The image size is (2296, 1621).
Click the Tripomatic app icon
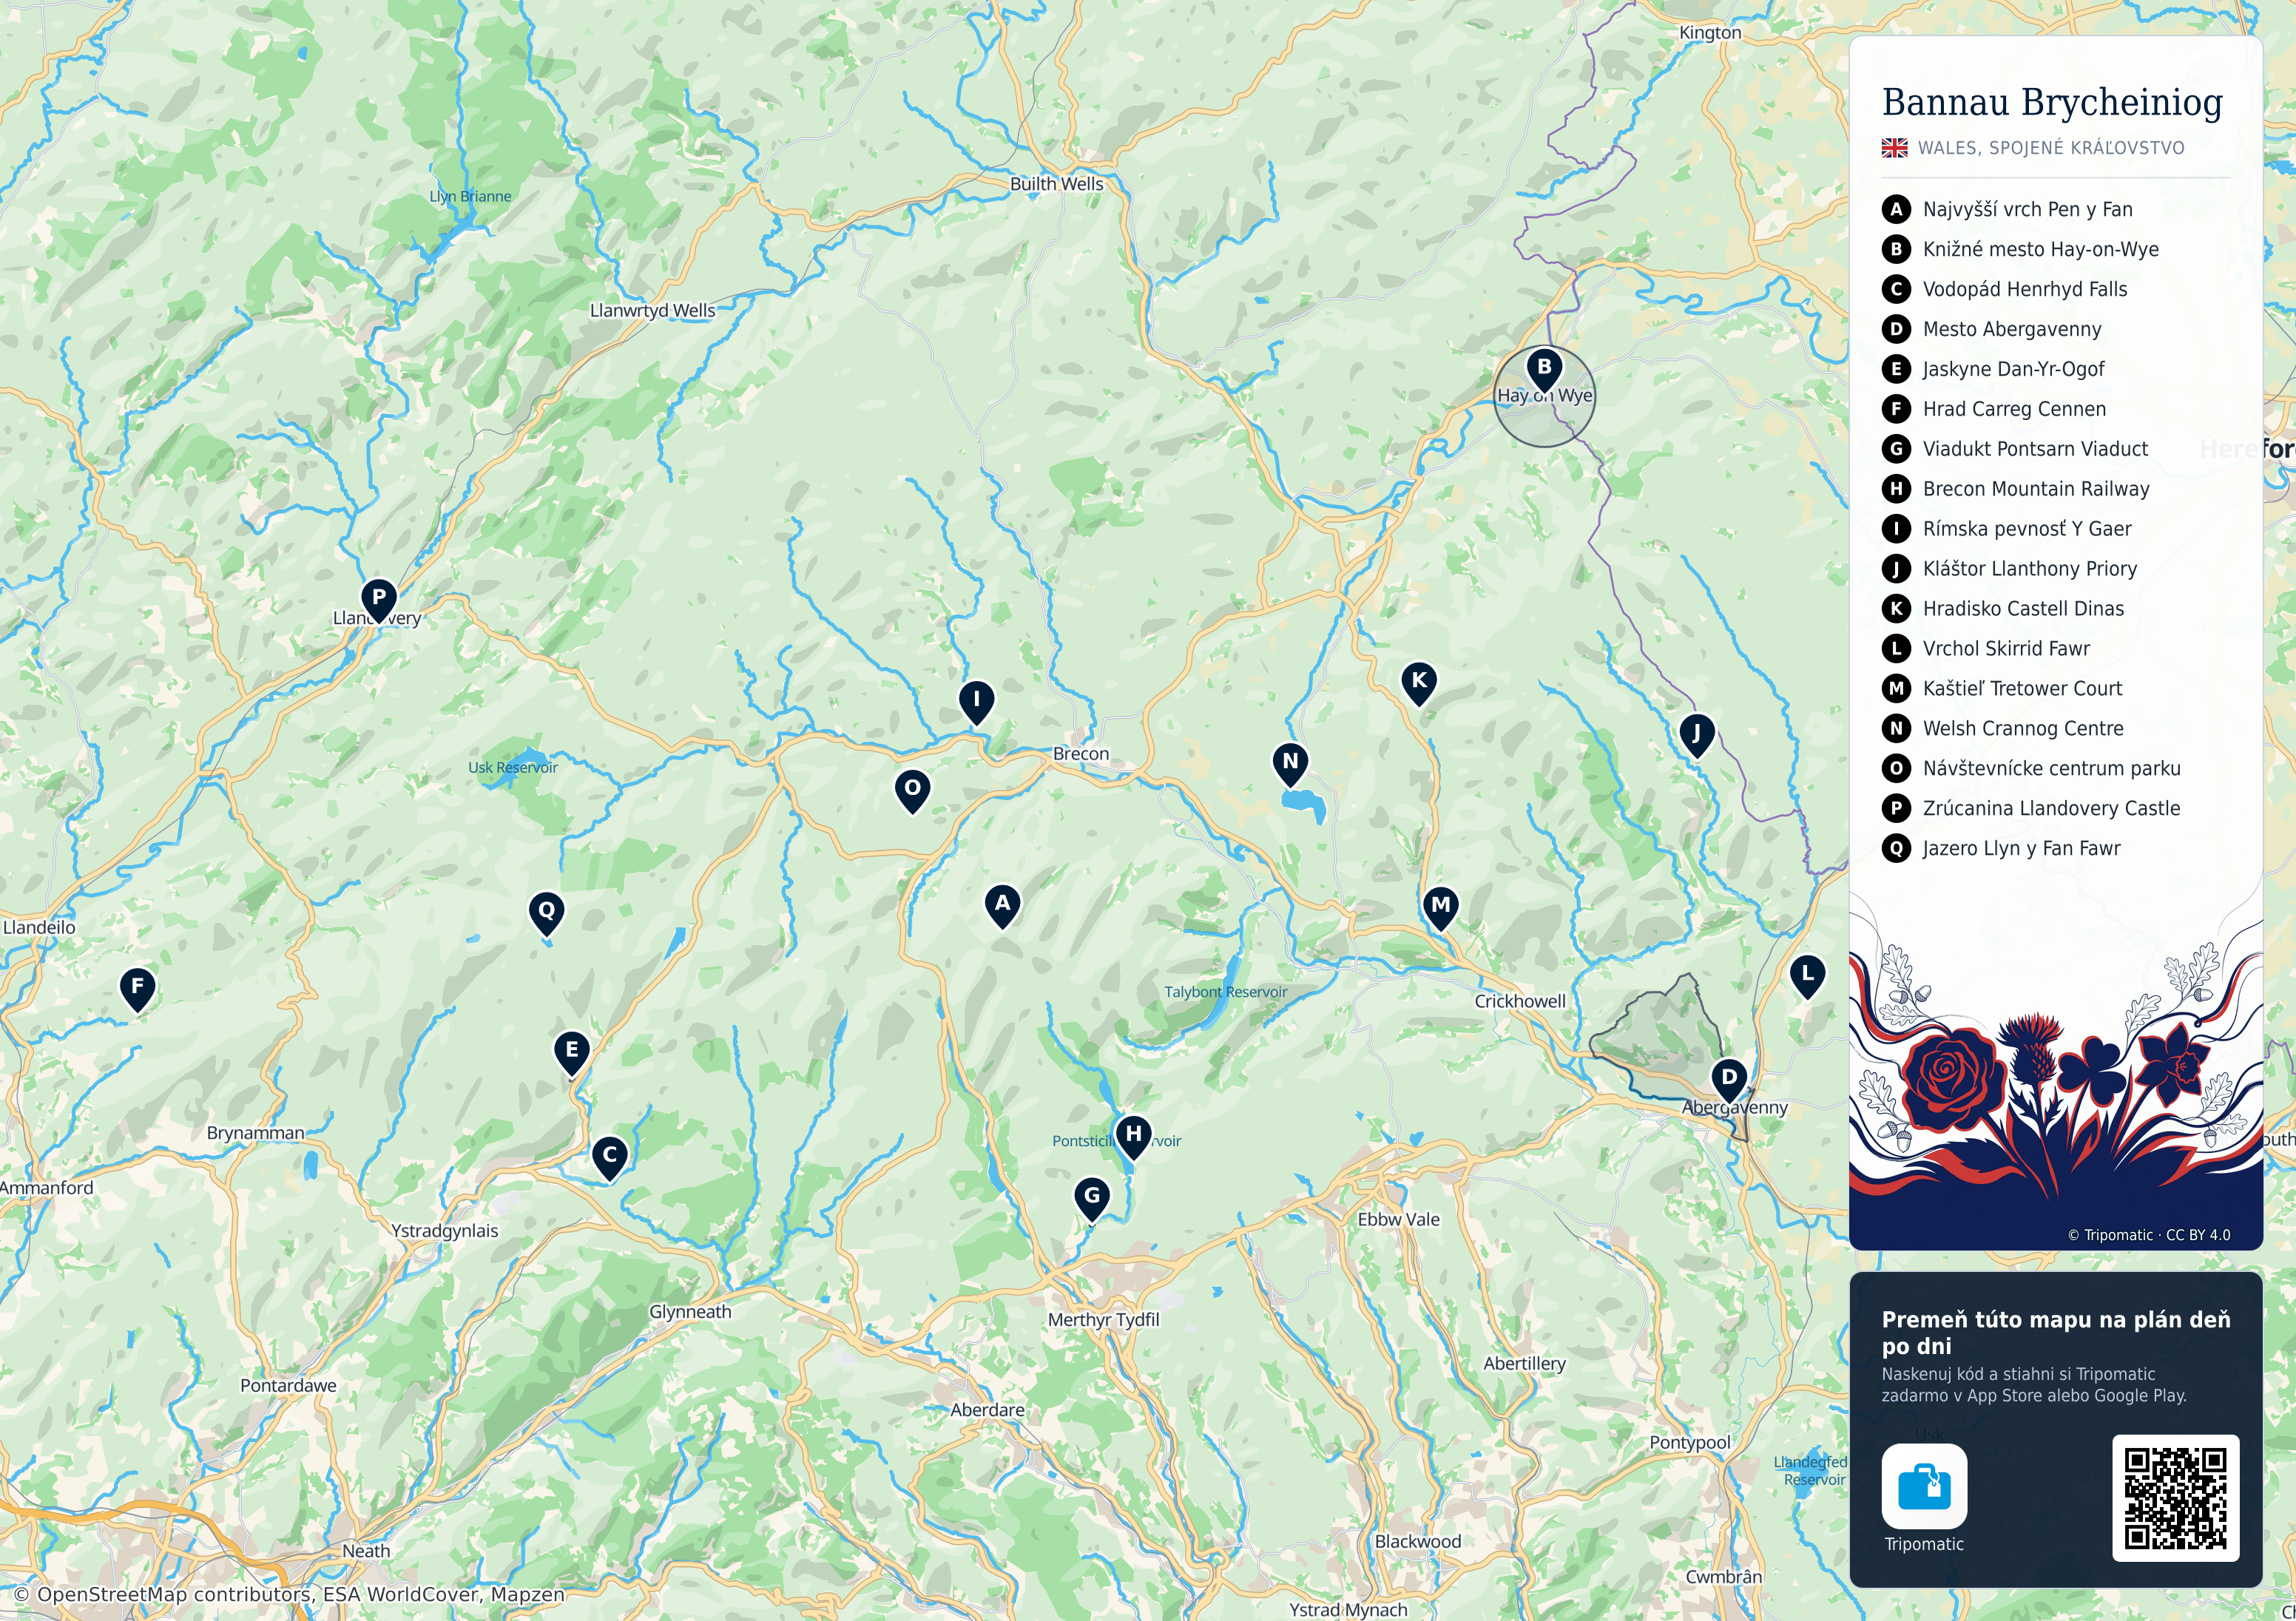click(x=1923, y=1486)
